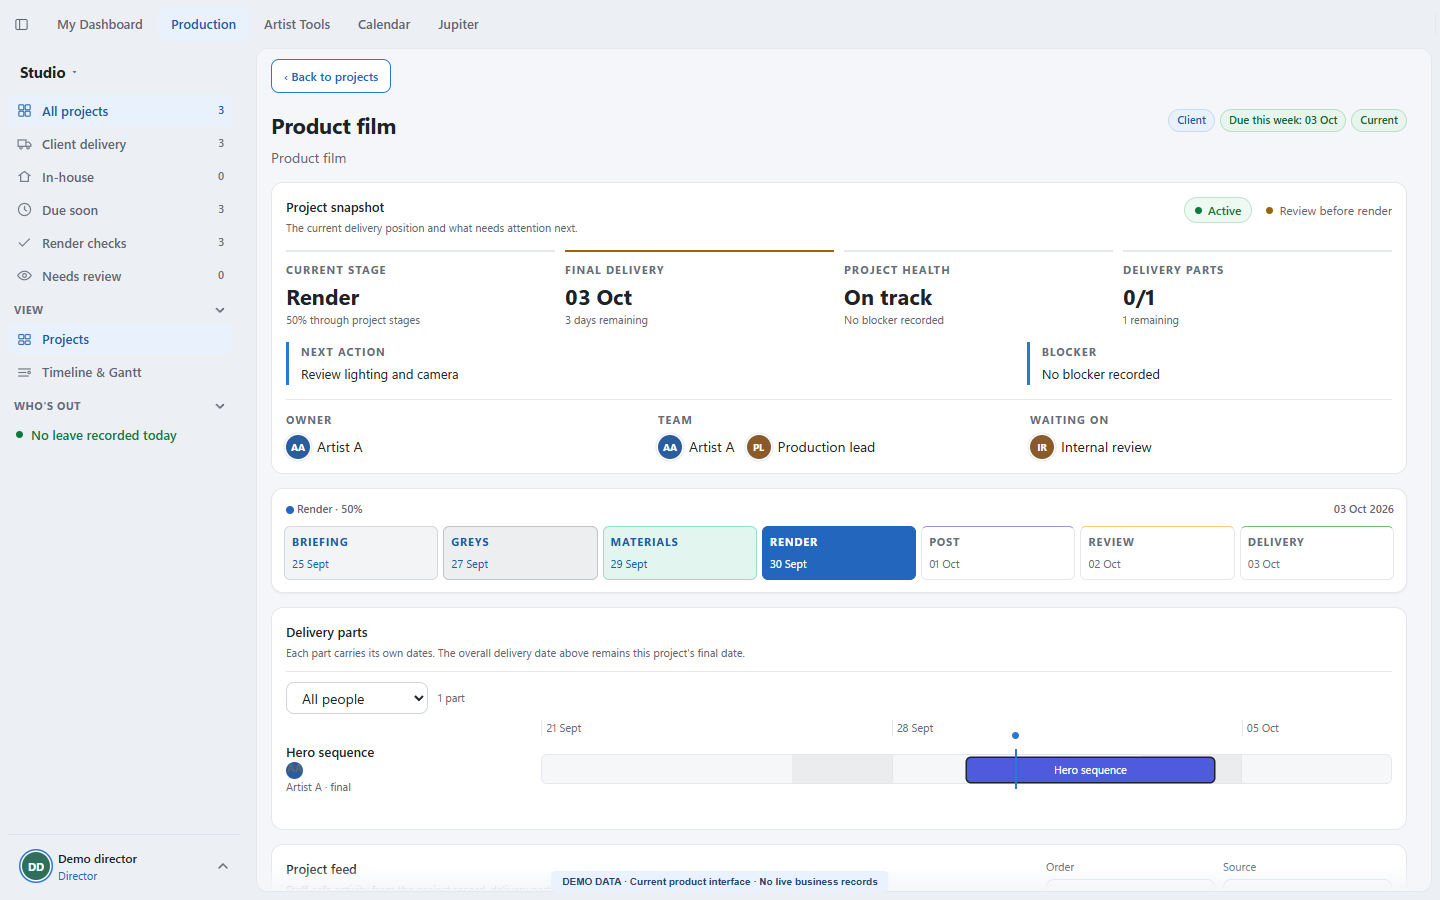The height and width of the screenshot is (900, 1440).
Task: Click the Timeline & Gantt icon
Action: (x=25, y=372)
